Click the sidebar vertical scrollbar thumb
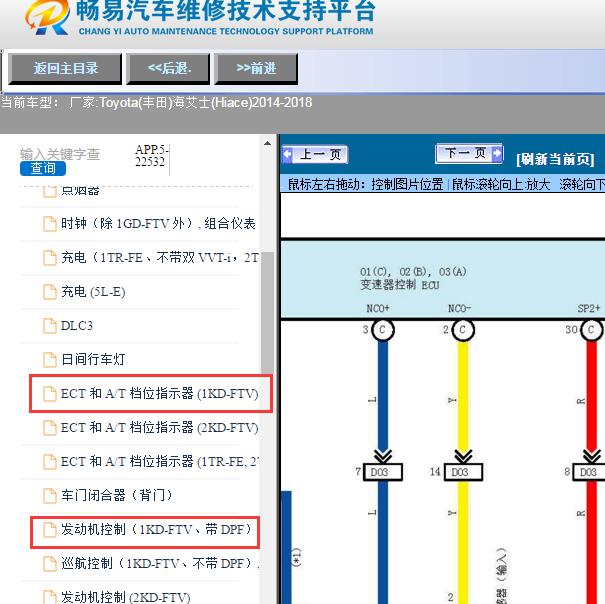 pyautogui.click(x=267, y=313)
